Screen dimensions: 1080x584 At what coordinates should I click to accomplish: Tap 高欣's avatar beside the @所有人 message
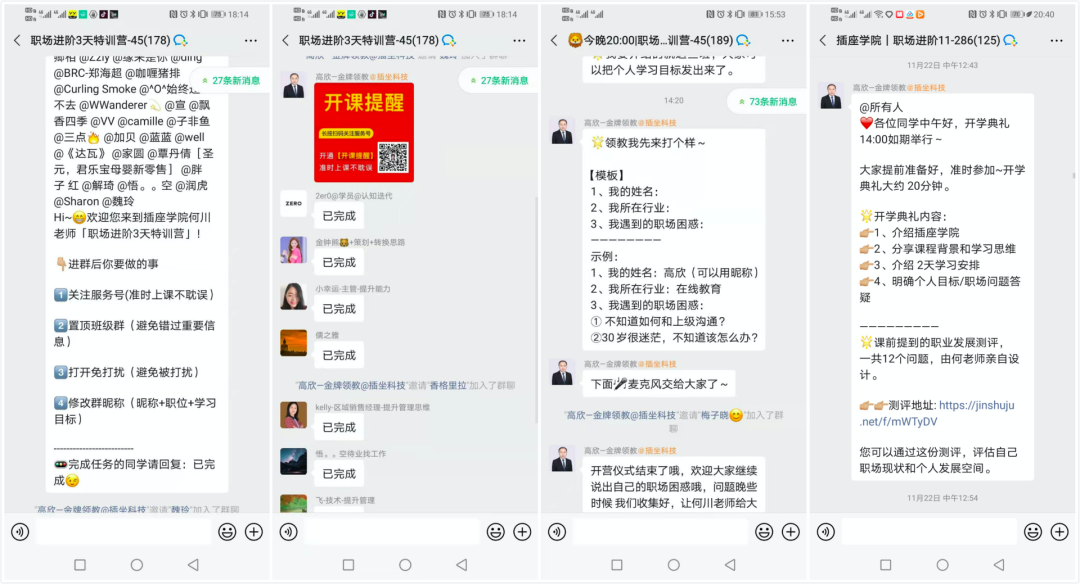pyautogui.click(x=831, y=96)
